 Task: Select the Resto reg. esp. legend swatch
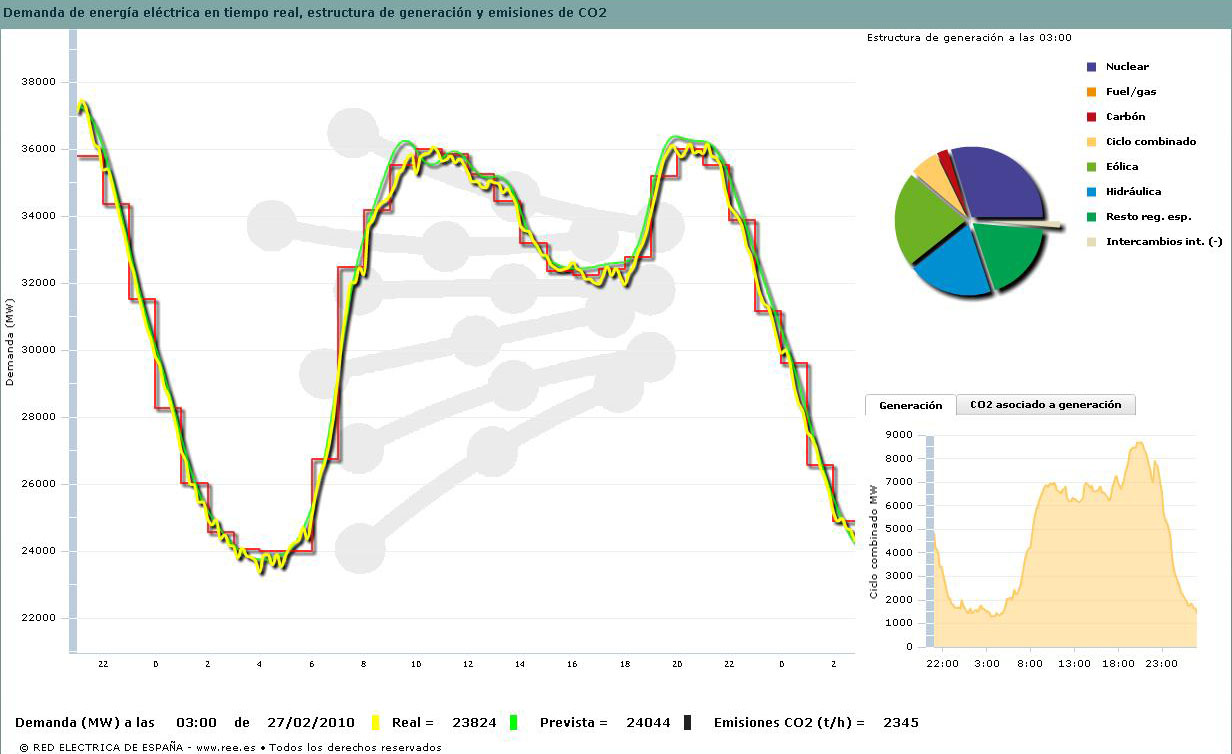tap(1092, 217)
